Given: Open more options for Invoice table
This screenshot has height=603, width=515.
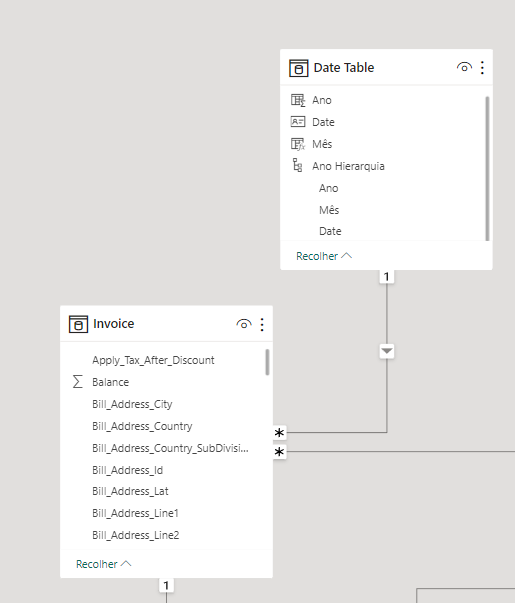Looking at the screenshot, I should pos(262,324).
